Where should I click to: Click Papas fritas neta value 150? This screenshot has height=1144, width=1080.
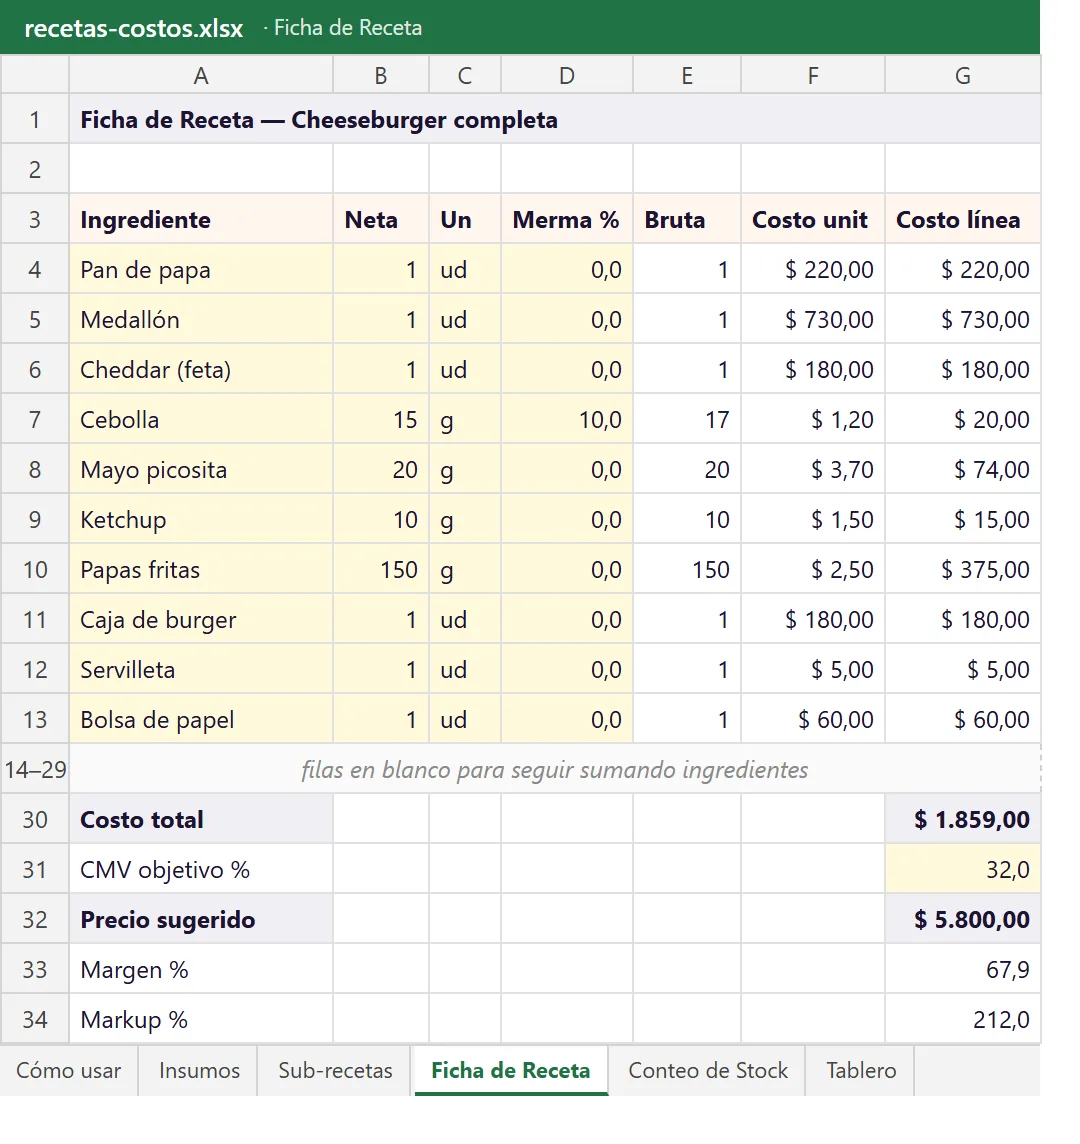point(381,569)
